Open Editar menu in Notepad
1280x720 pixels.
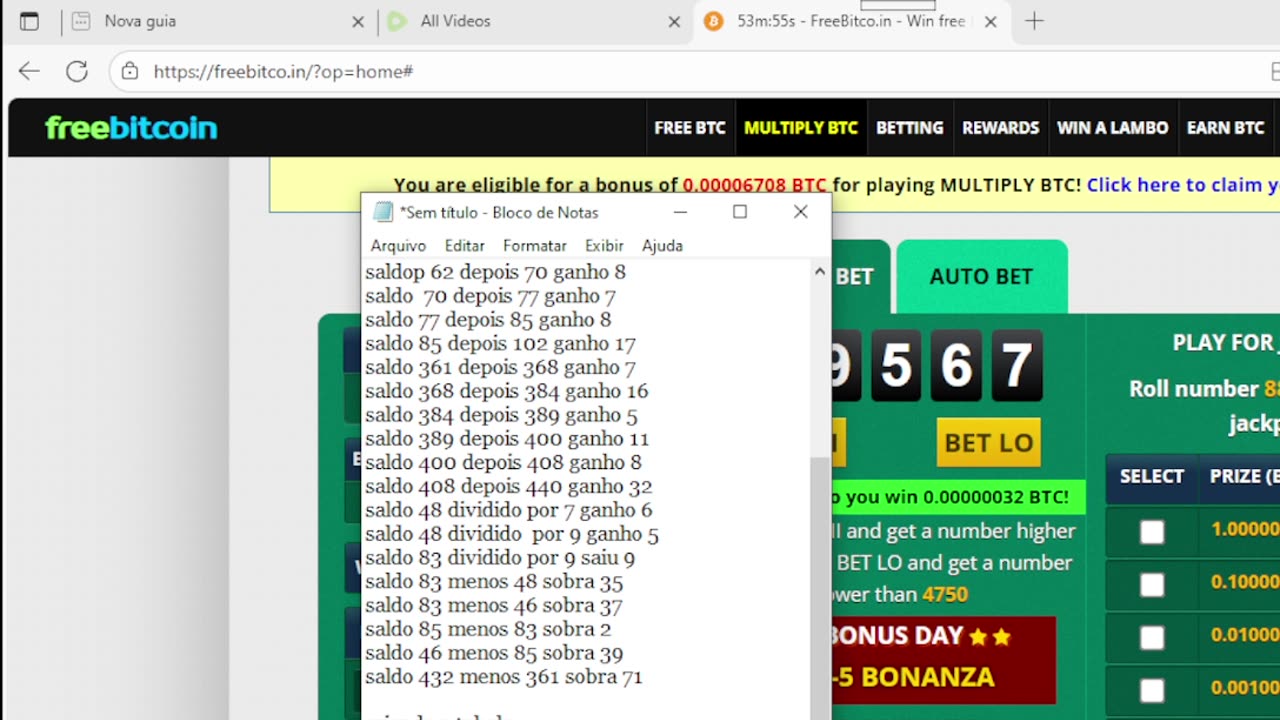[464, 246]
